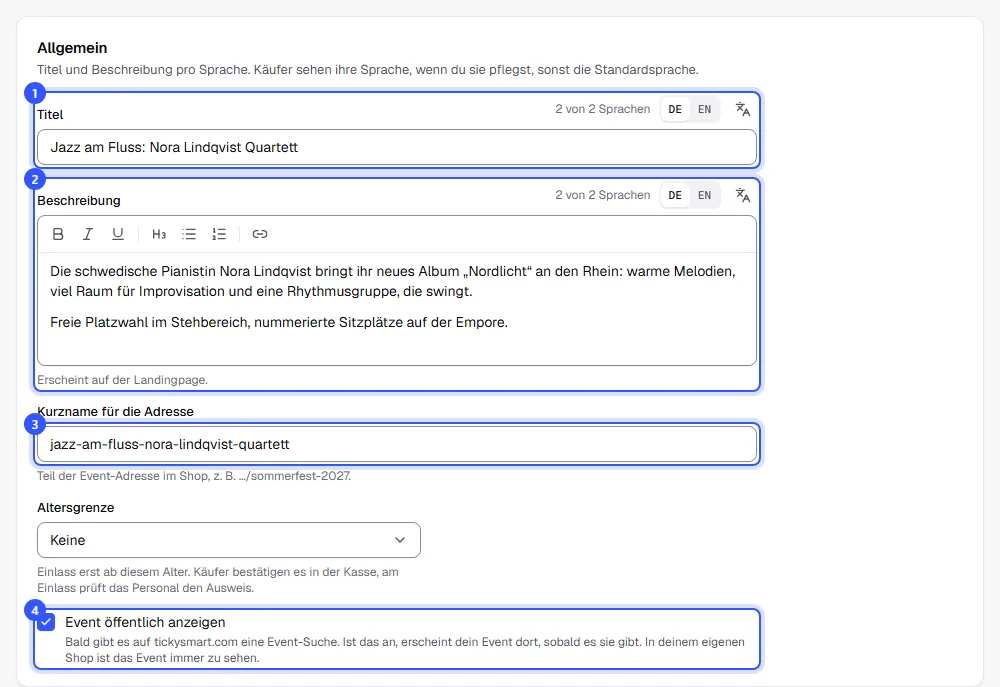Click the Beschreibung '2 von 2 Sprachen' text
Image resolution: width=1000 pixels, height=687 pixels.
click(x=603, y=195)
